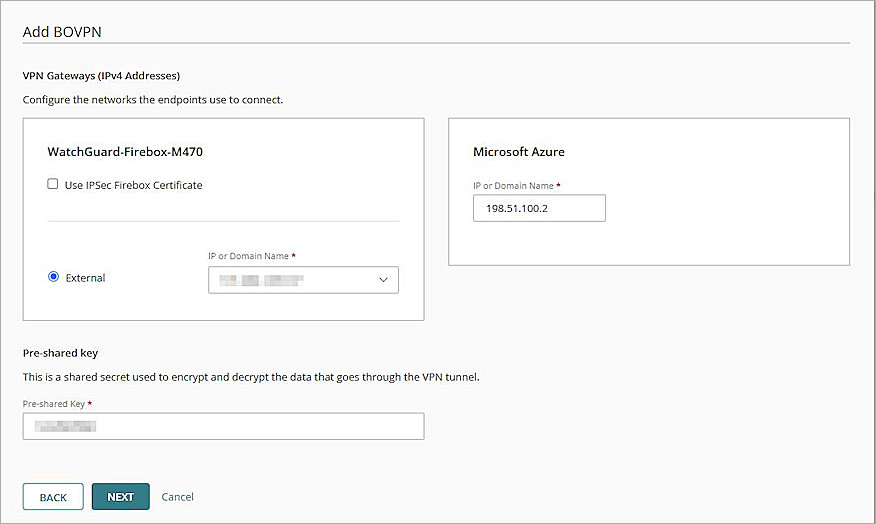Click the Microsoft Azure panel heading

tap(519, 152)
